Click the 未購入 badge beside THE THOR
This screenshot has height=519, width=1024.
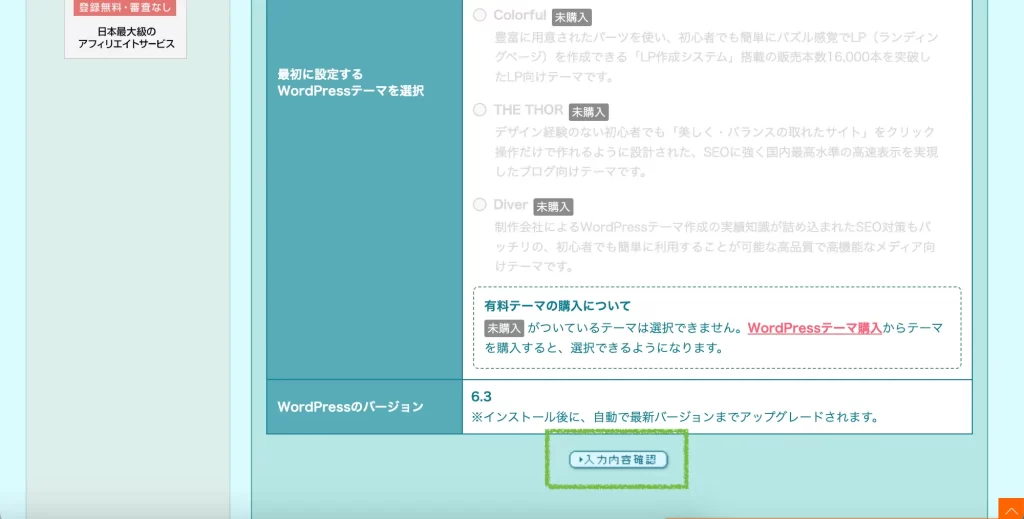pos(589,112)
